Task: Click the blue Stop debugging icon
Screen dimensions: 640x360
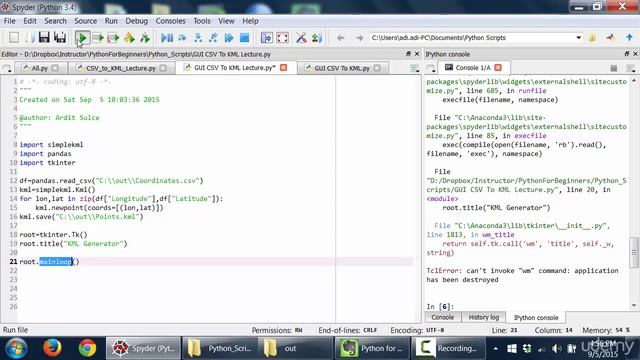Action: point(244,38)
